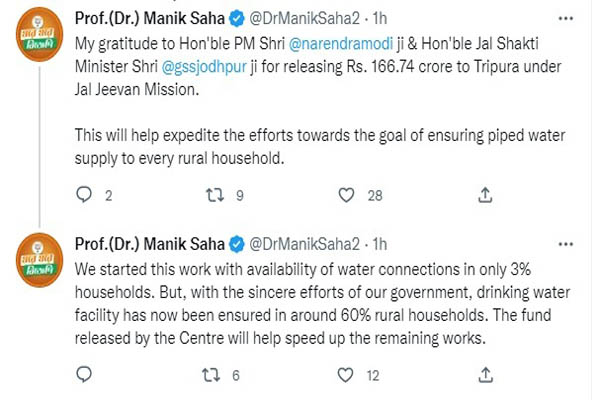Screen dimensions: 600x400
Task: Click Prof.(Dr.) Manik Saha name on second tweet
Action: [150, 244]
